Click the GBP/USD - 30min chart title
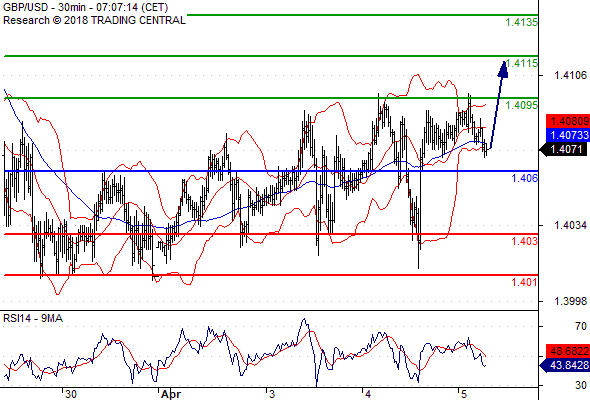 [x=85, y=7]
